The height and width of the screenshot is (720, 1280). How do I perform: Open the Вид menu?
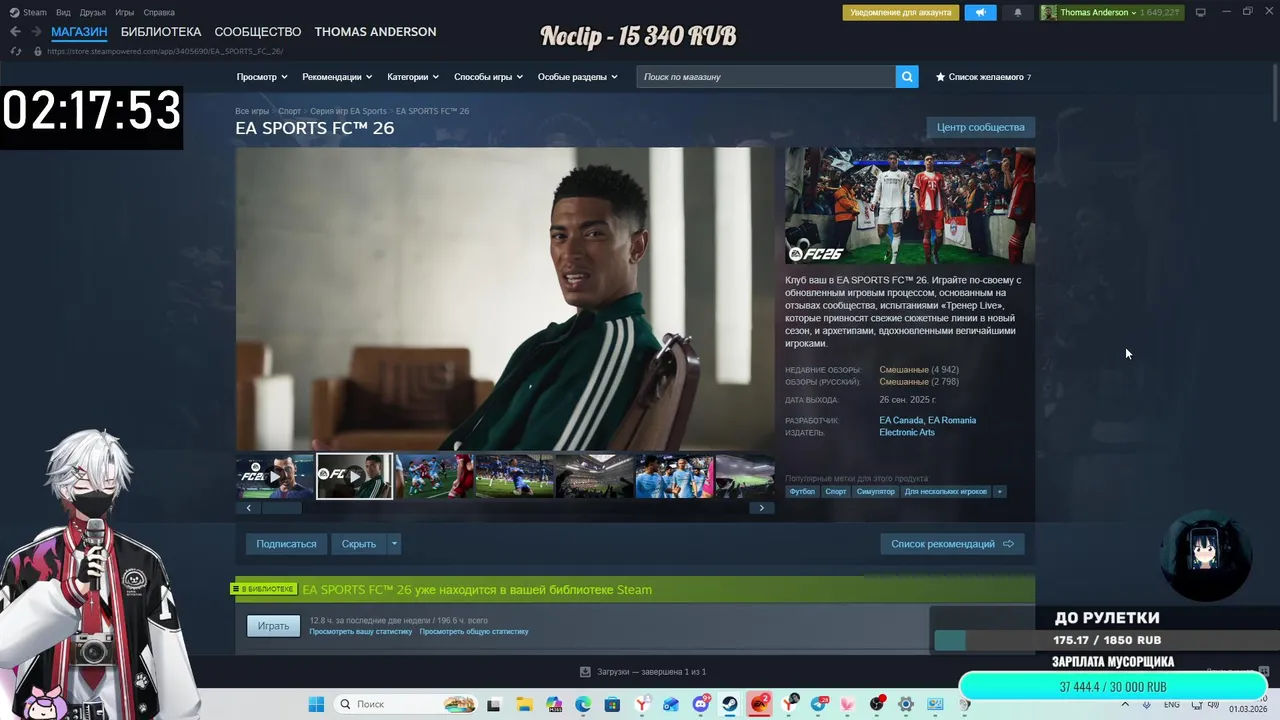(x=63, y=12)
